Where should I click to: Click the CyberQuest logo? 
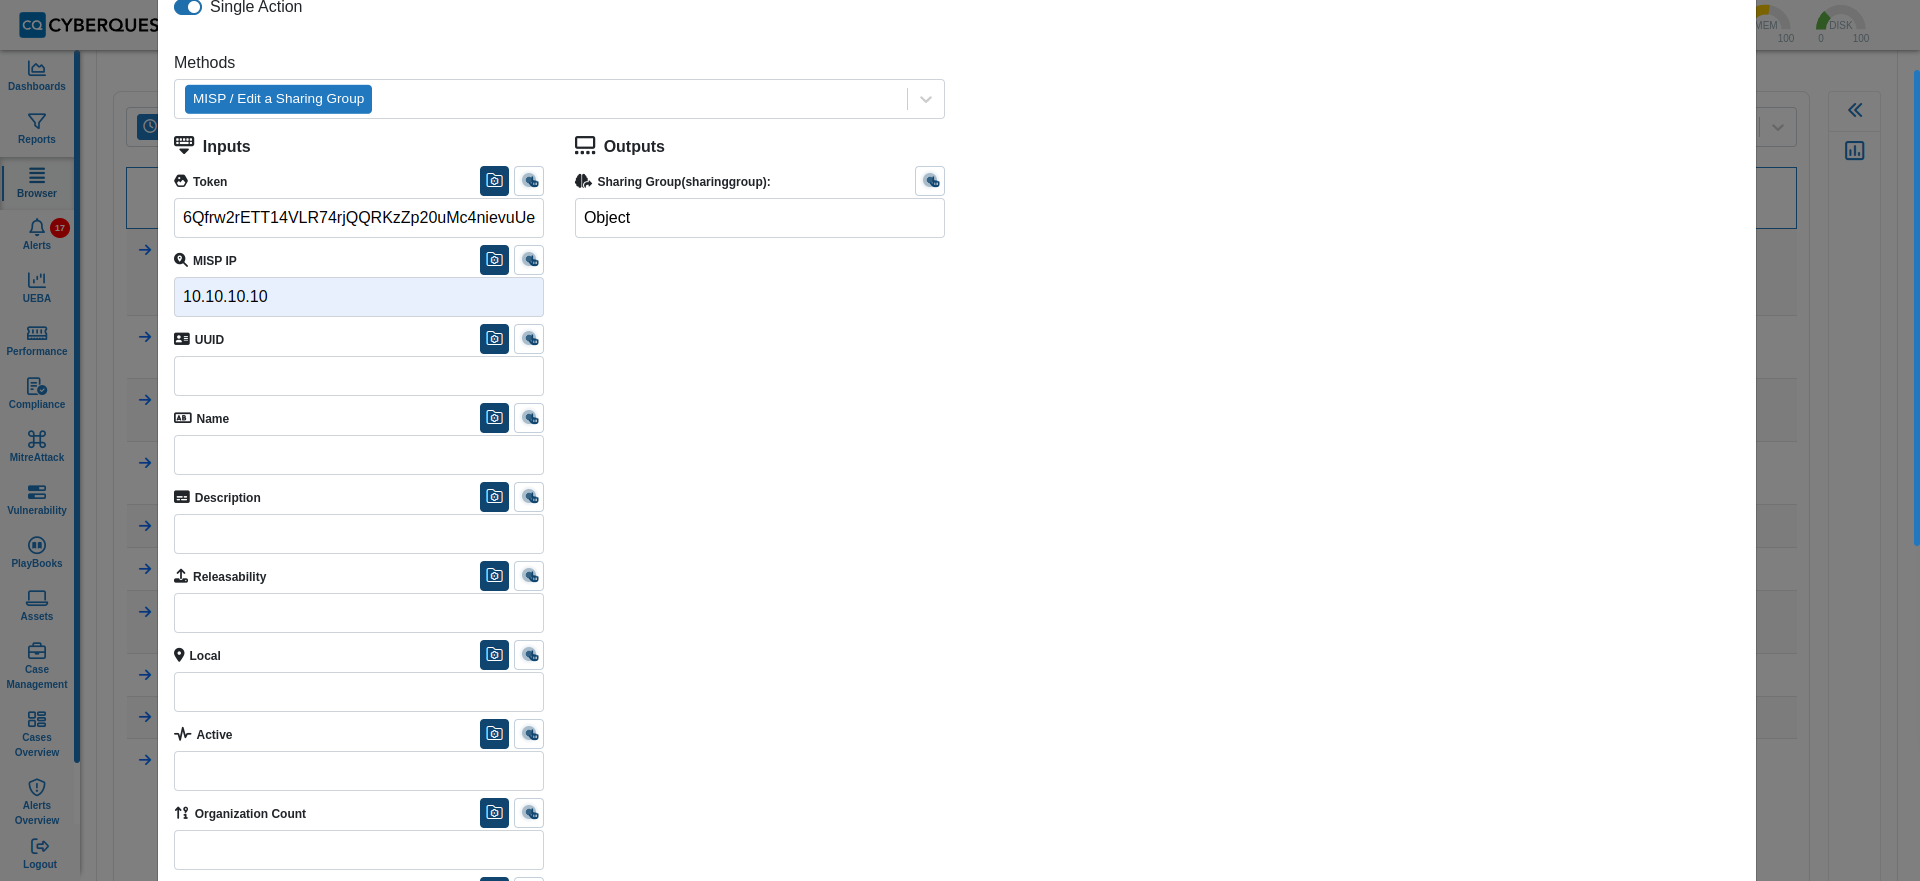(88, 25)
